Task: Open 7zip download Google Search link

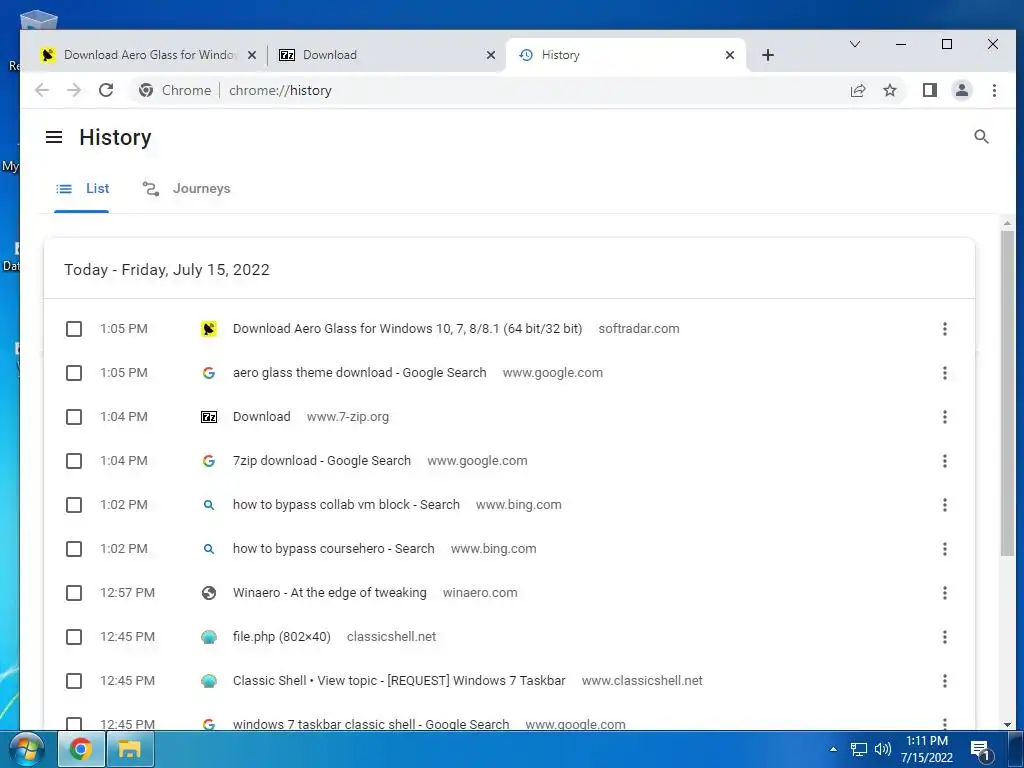Action: [x=322, y=461]
